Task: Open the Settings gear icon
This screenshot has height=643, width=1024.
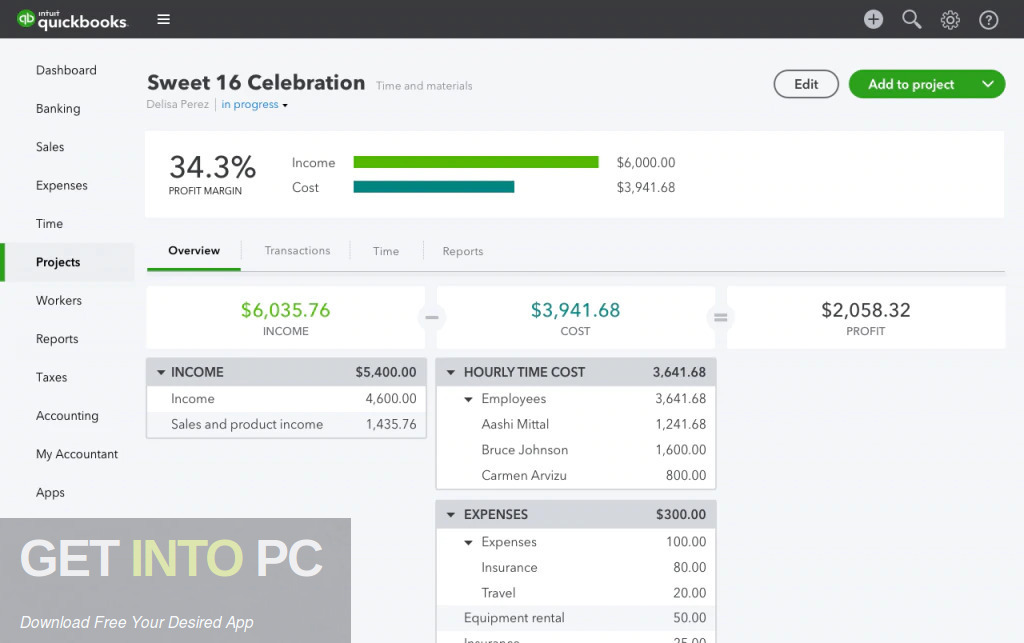Action: (950, 19)
